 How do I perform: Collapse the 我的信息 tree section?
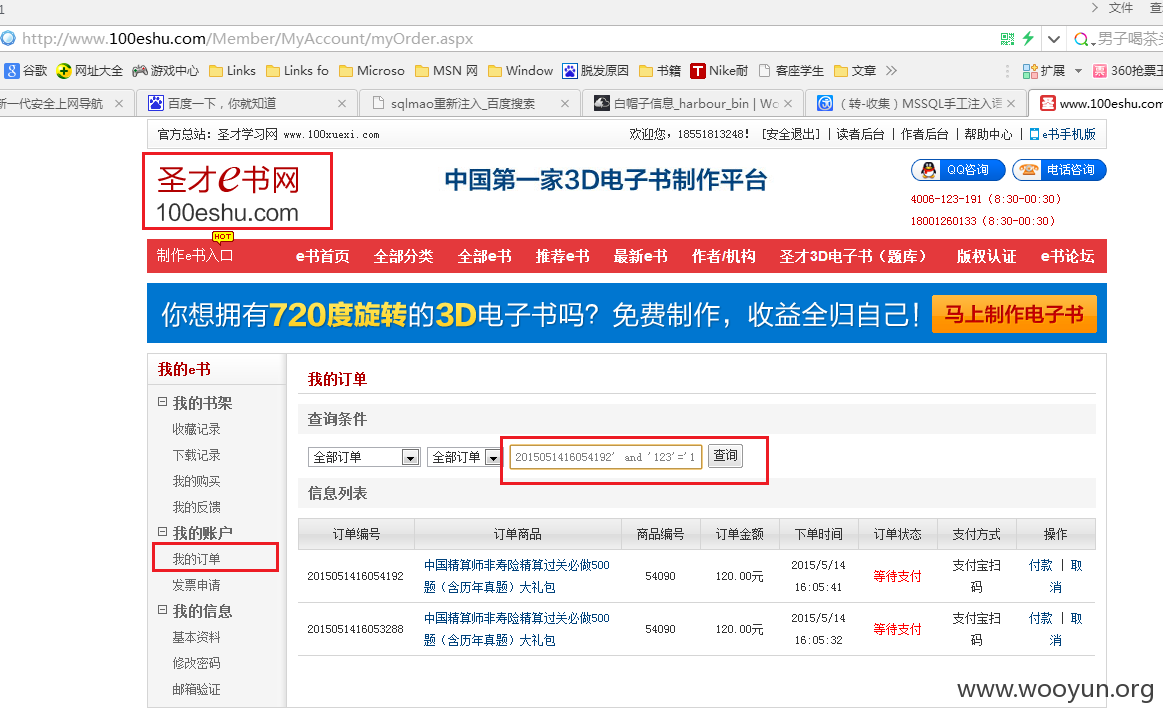162,610
